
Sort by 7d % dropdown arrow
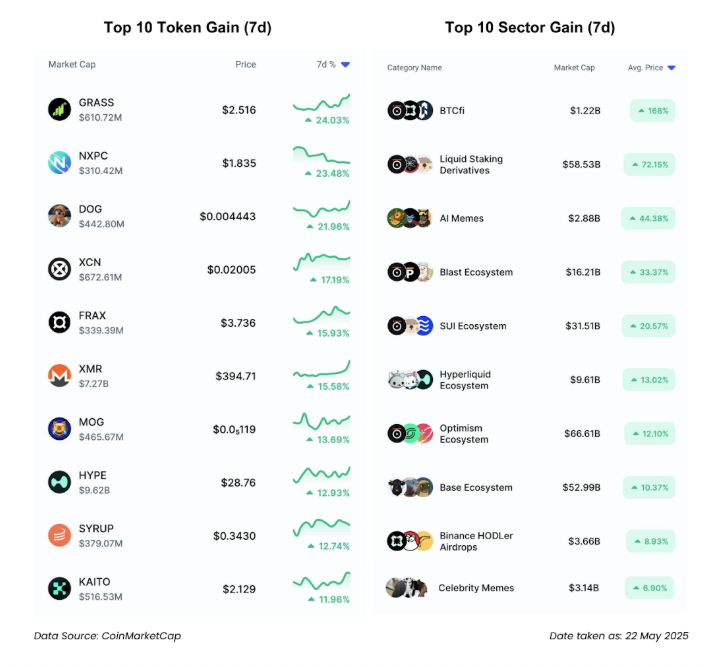coord(345,65)
